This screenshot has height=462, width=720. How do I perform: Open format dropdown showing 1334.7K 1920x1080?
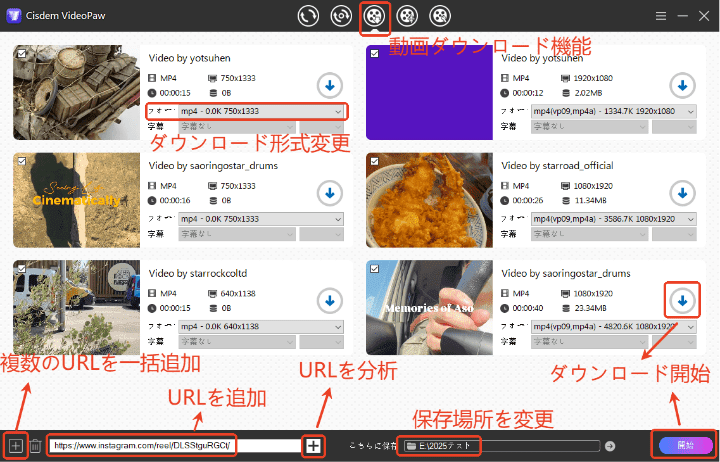[x=614, y=111]
